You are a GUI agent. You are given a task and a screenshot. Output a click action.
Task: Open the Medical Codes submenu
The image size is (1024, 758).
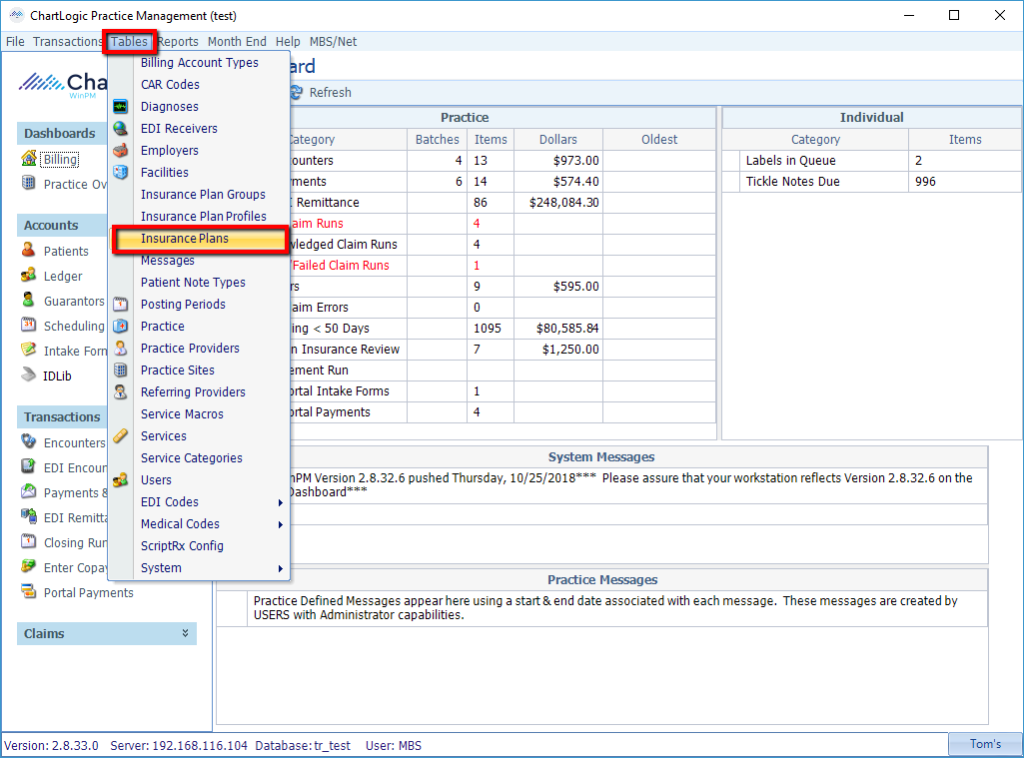179,524
